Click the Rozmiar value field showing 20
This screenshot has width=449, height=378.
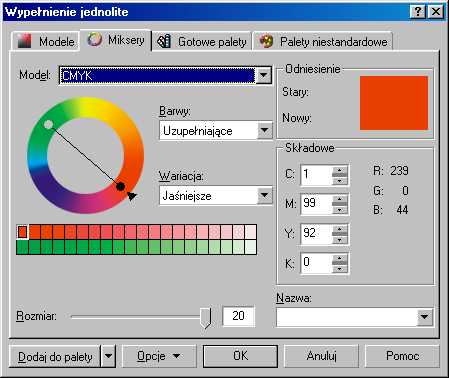pos(238,316)
